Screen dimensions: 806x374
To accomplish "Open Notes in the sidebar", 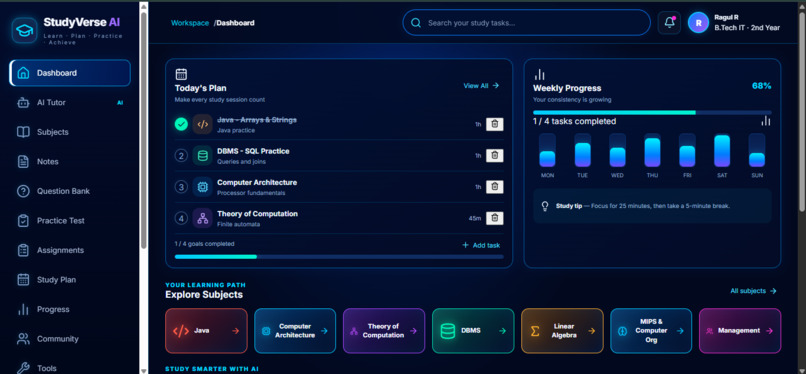I will pos(70,162).
